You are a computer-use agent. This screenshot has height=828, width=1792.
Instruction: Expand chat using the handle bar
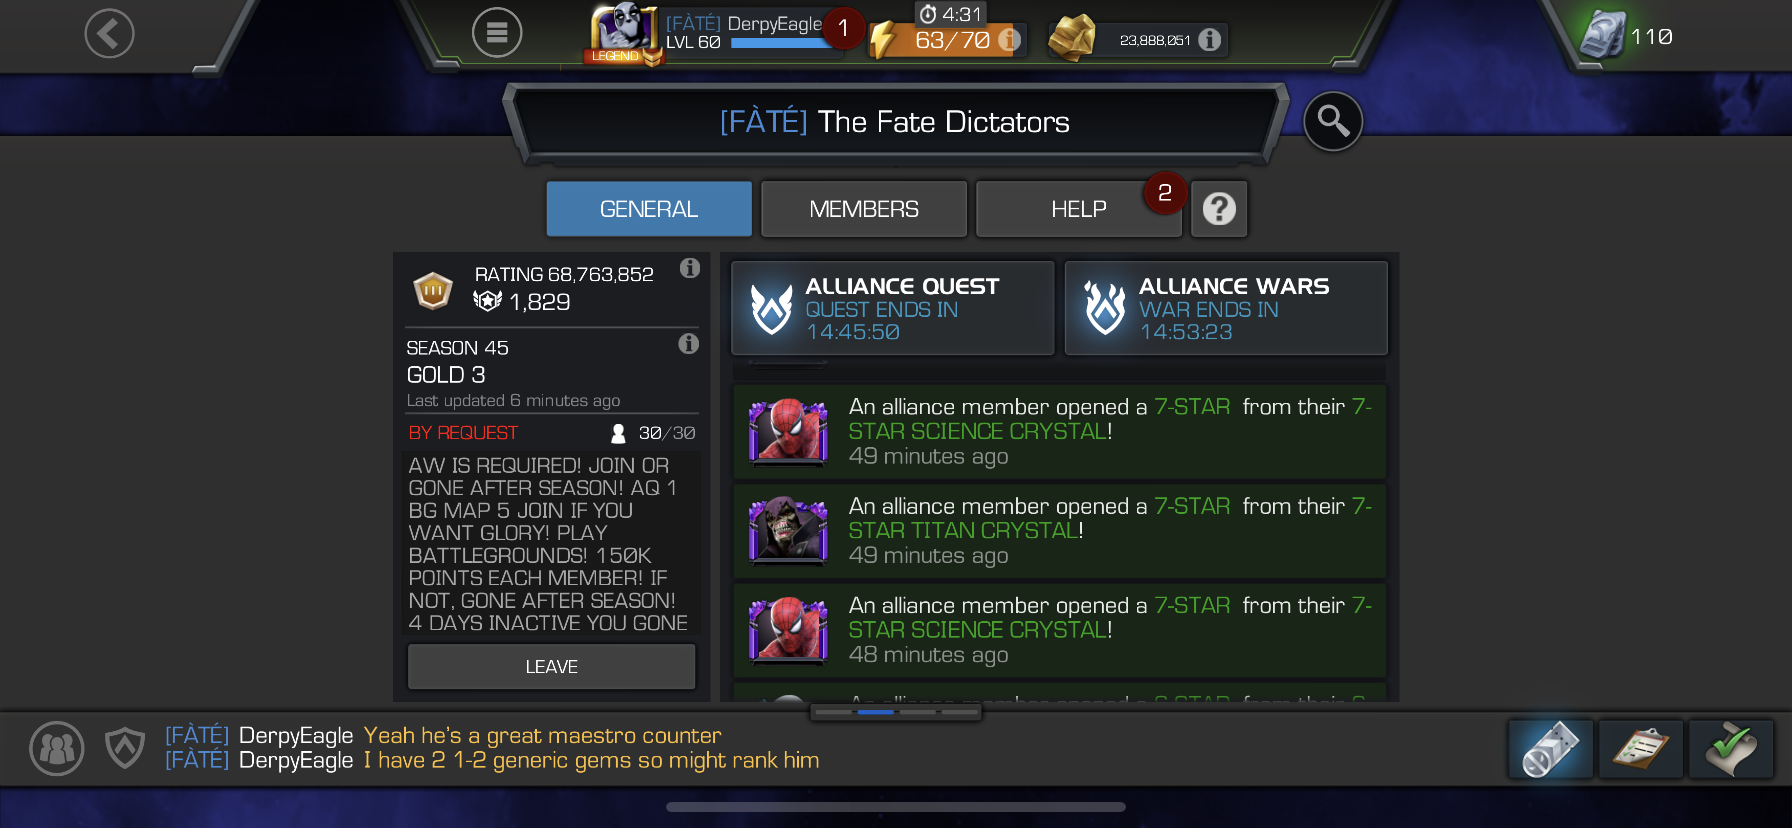[896, 712]
